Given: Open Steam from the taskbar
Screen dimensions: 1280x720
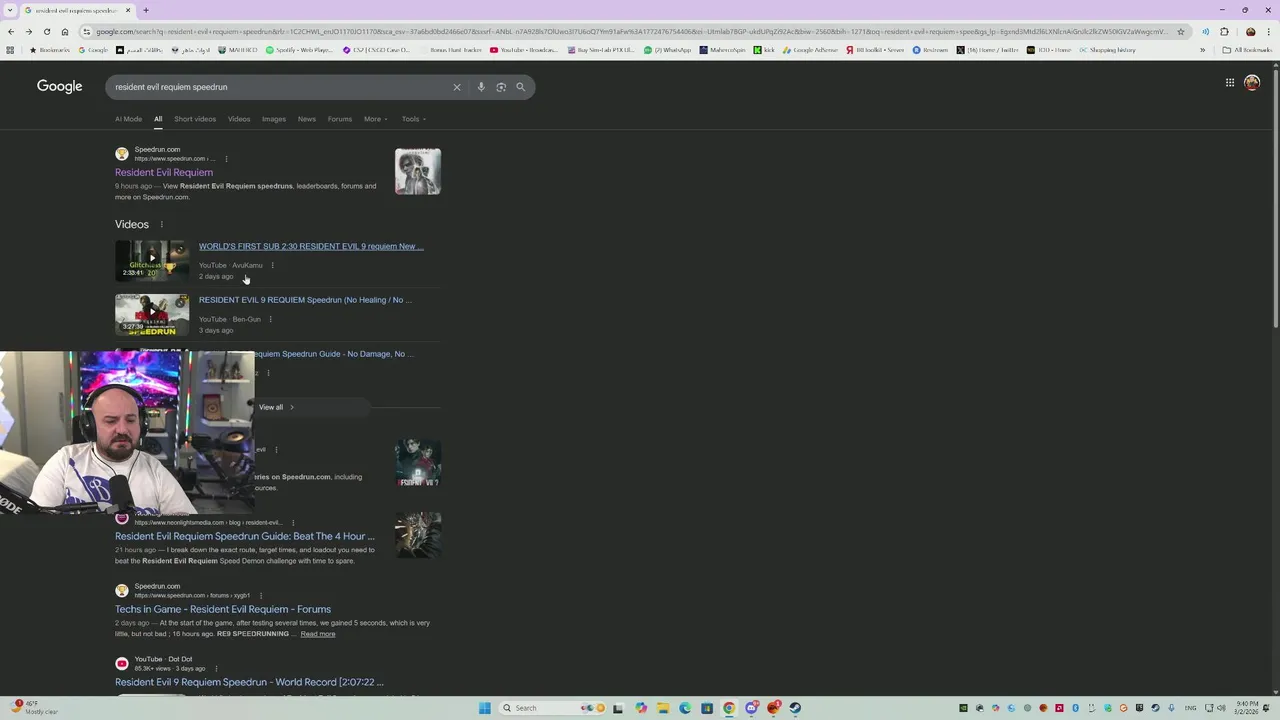Looking at the screenshot, I should pos(795,708).
